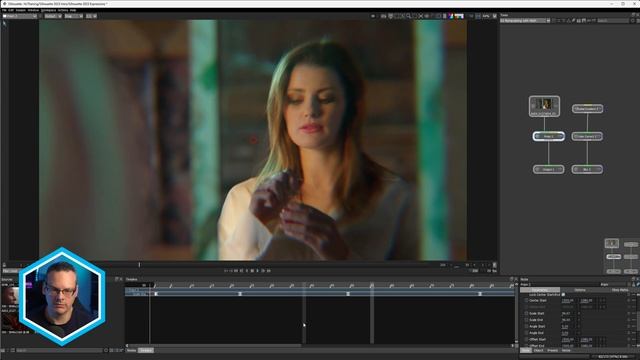The height and width of the screenshot is (360, 640).
Task: Click the Sources panel search field
Action: pos(59,350)
